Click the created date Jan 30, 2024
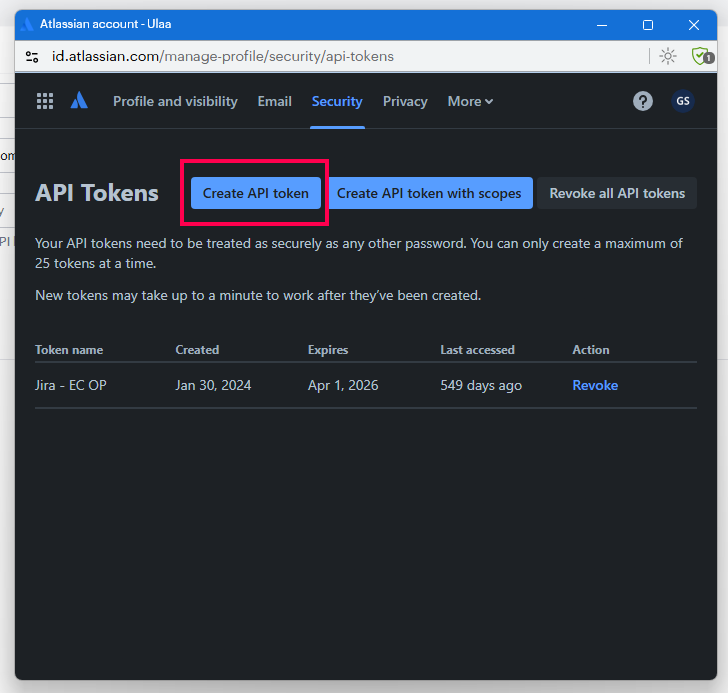Viewport: 728px width, 693px height. coord(213,385)
